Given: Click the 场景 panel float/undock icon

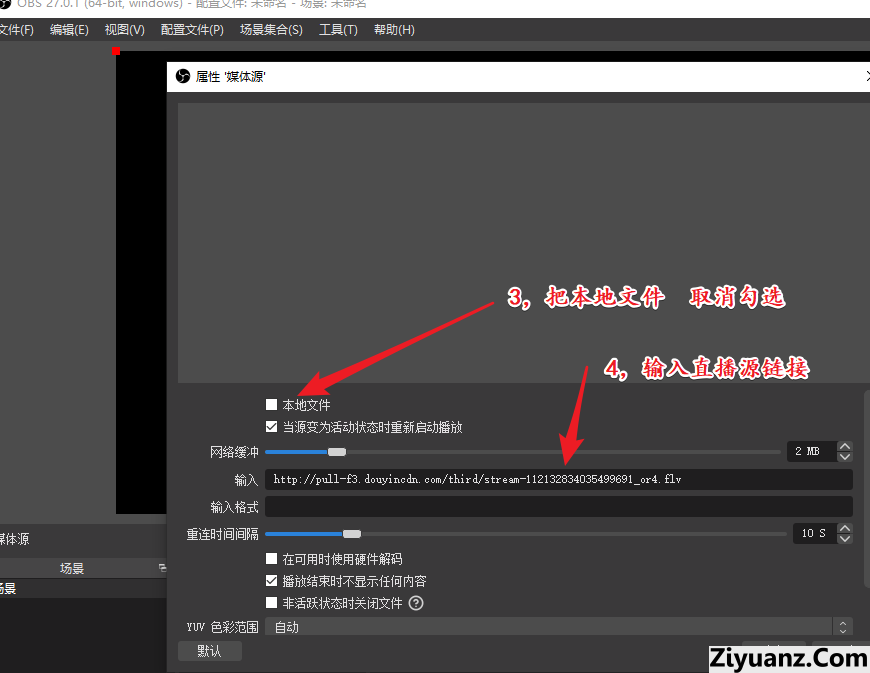Looking at the screenshot, I should point(162,568).
